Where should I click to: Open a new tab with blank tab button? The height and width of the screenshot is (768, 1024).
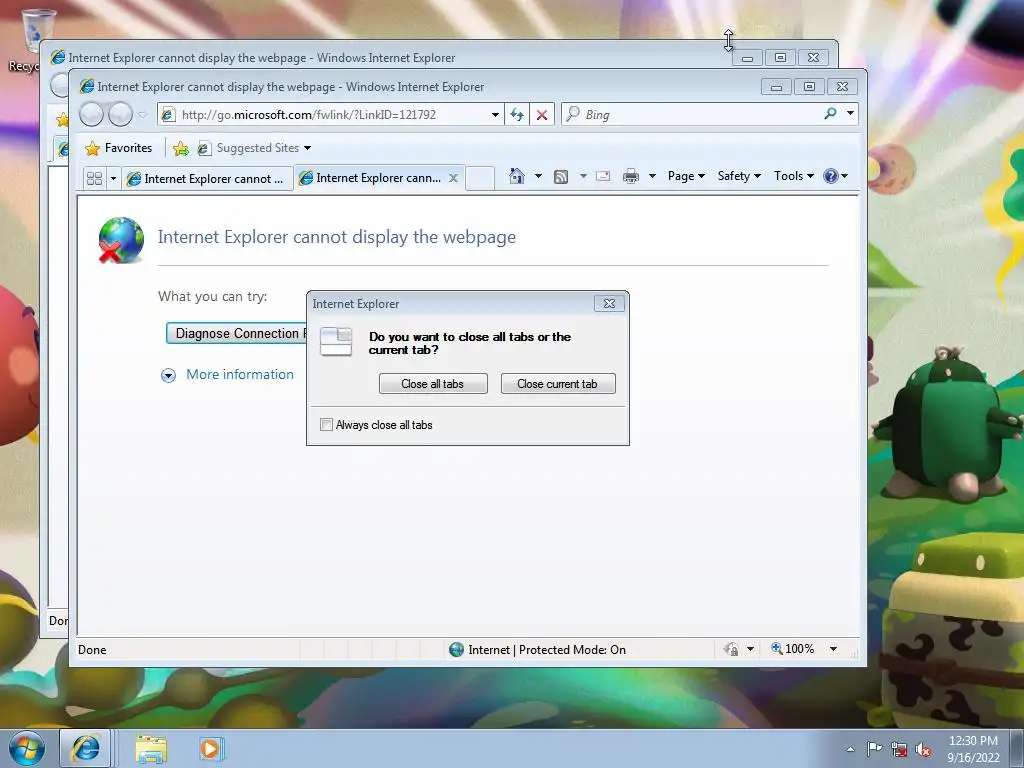pos(480,178)
